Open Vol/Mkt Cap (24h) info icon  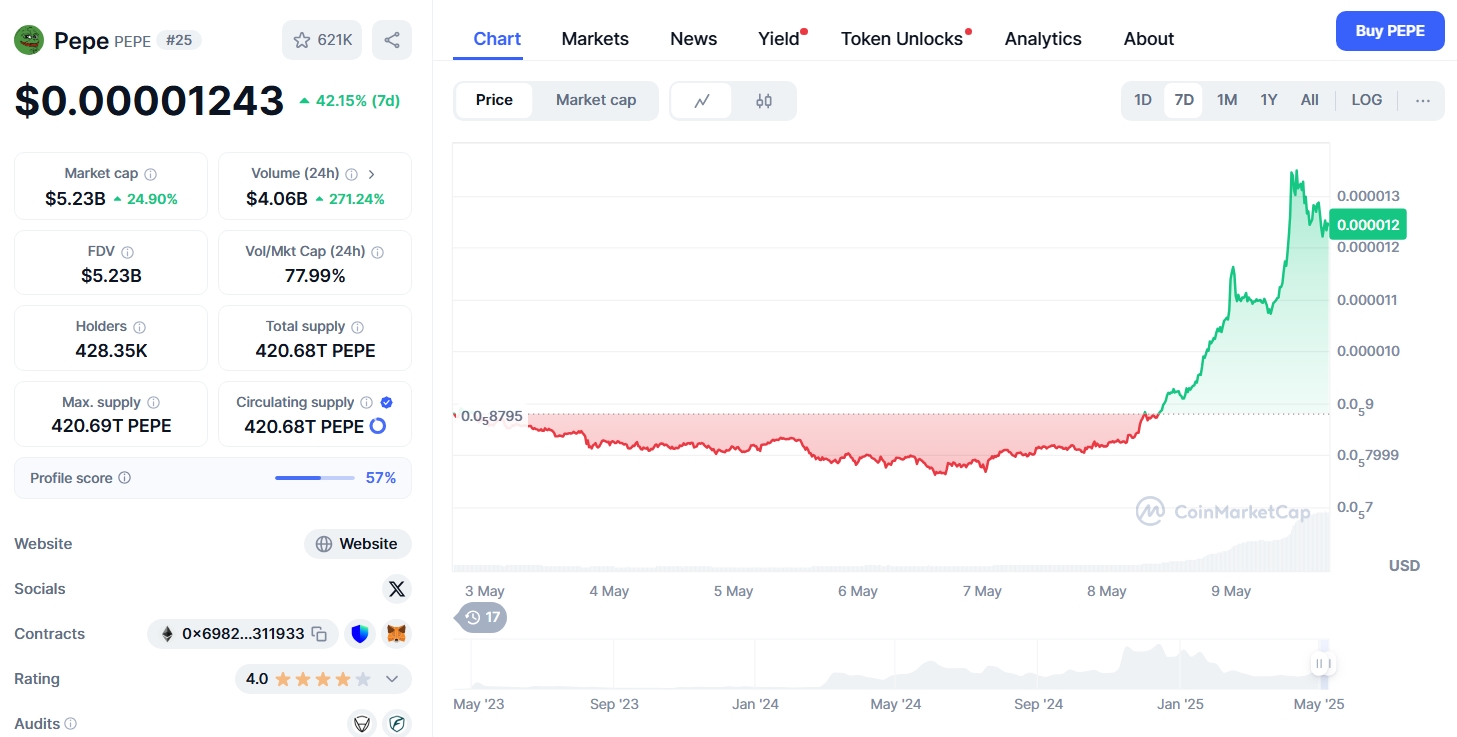coord(377,252)
